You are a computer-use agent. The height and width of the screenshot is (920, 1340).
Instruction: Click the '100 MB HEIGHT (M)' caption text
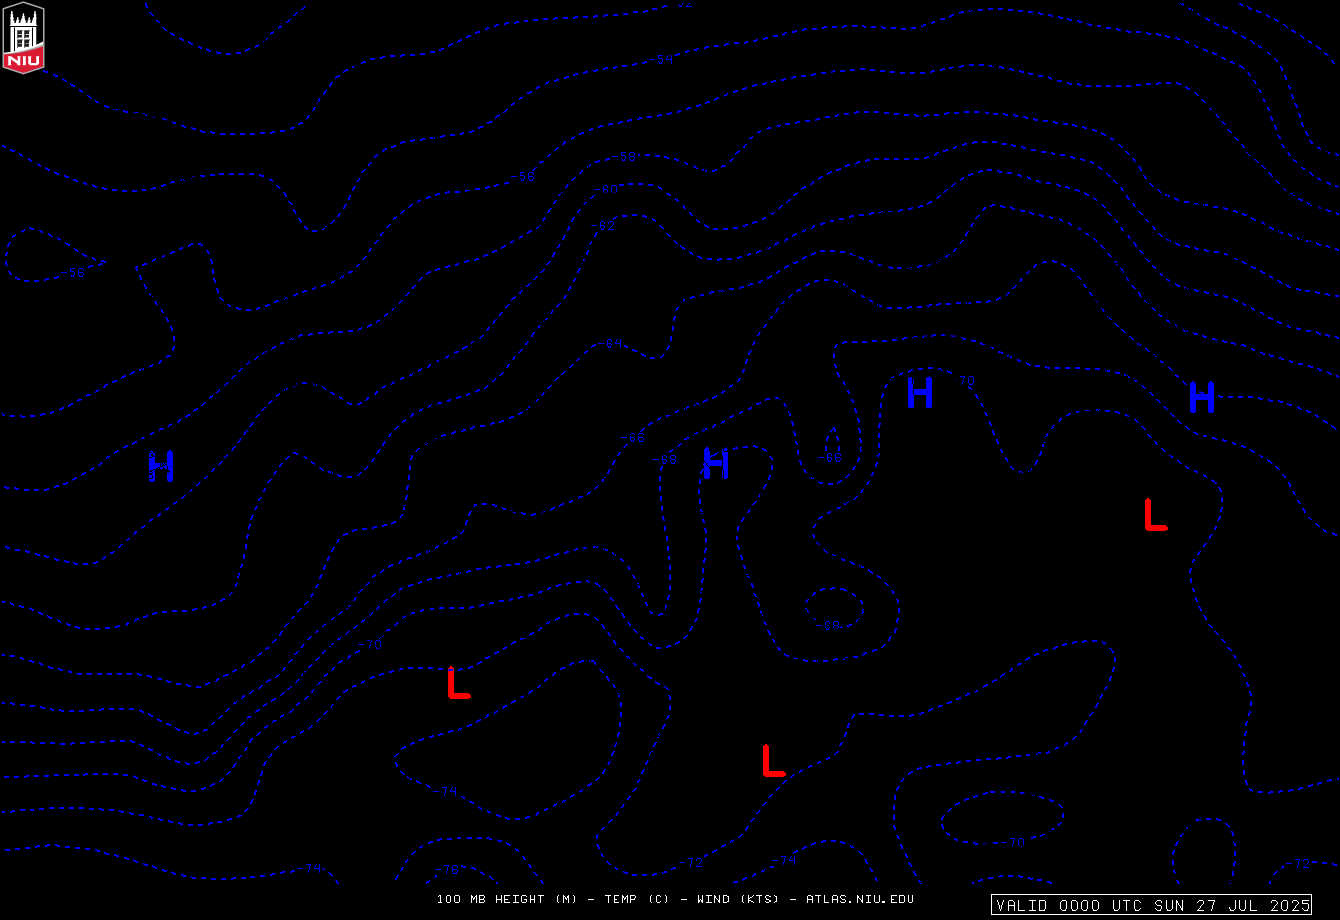pos(507,899)
